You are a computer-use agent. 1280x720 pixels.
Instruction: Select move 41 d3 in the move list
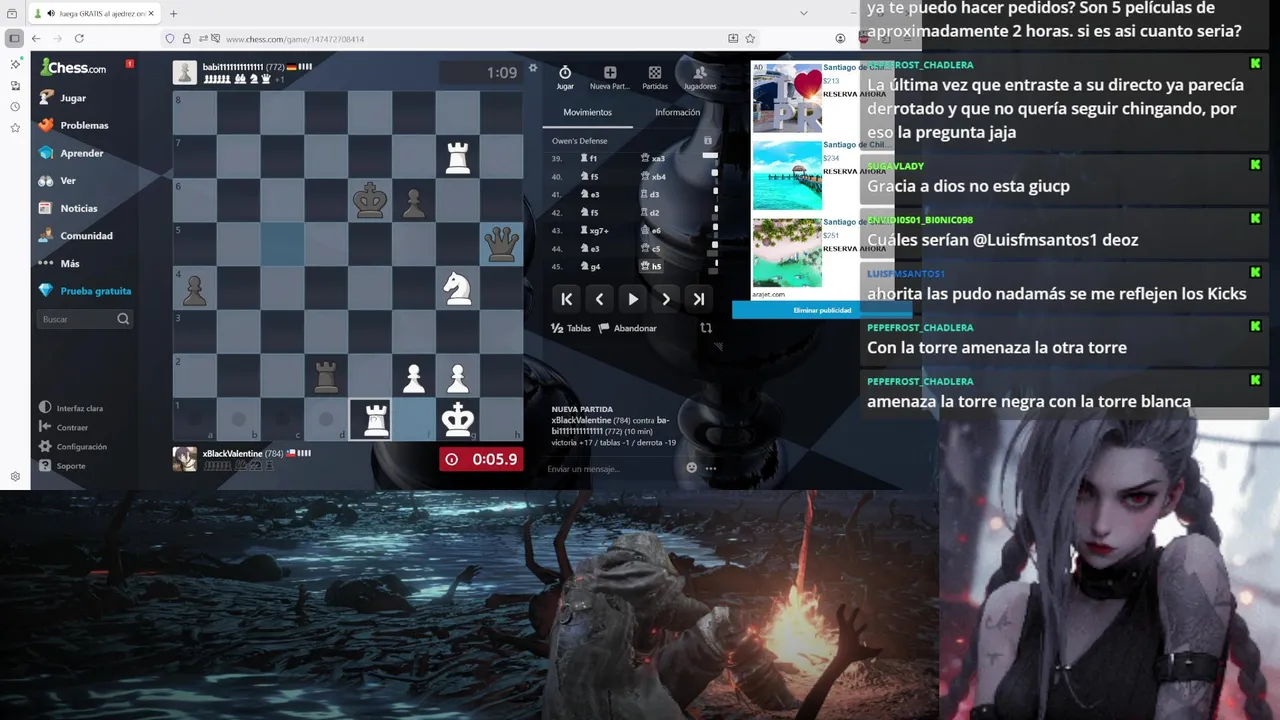pyautogui.click(x=650, y=194)
